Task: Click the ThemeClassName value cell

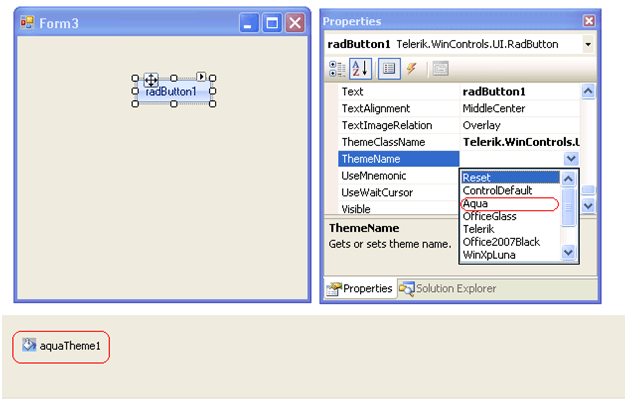Action: tap(520, 142)
